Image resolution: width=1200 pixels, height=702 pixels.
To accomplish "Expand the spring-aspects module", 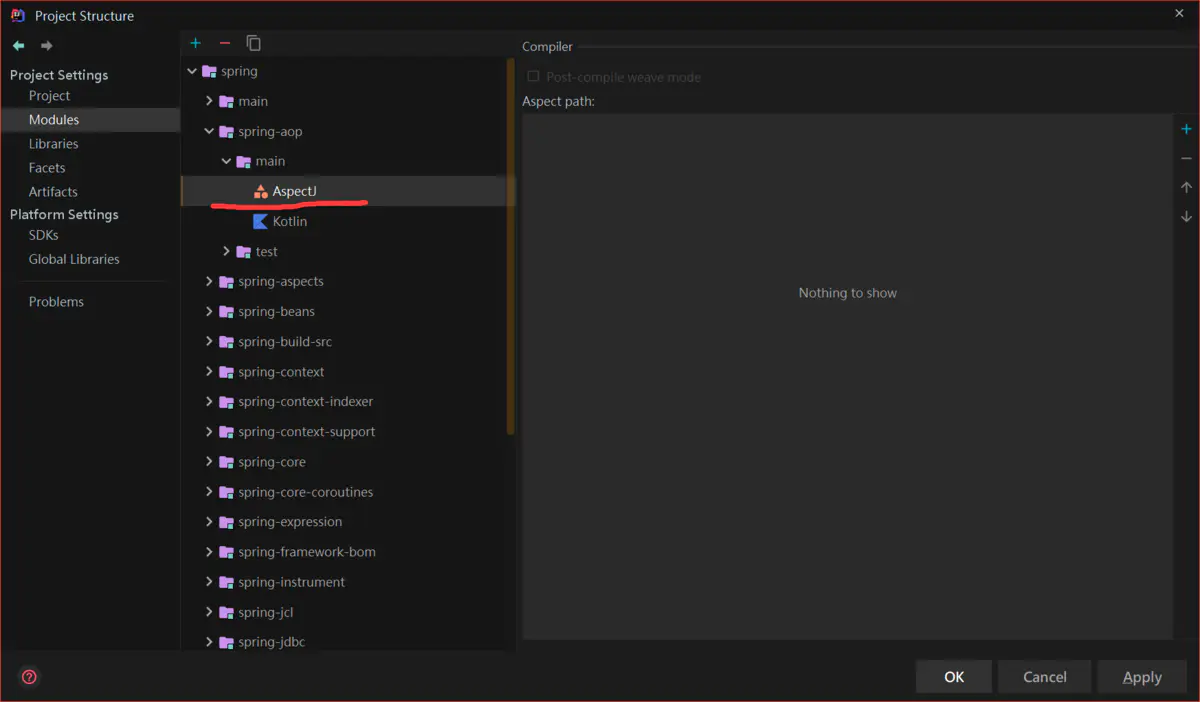I will pyautogui.click(x=209, y=281).
